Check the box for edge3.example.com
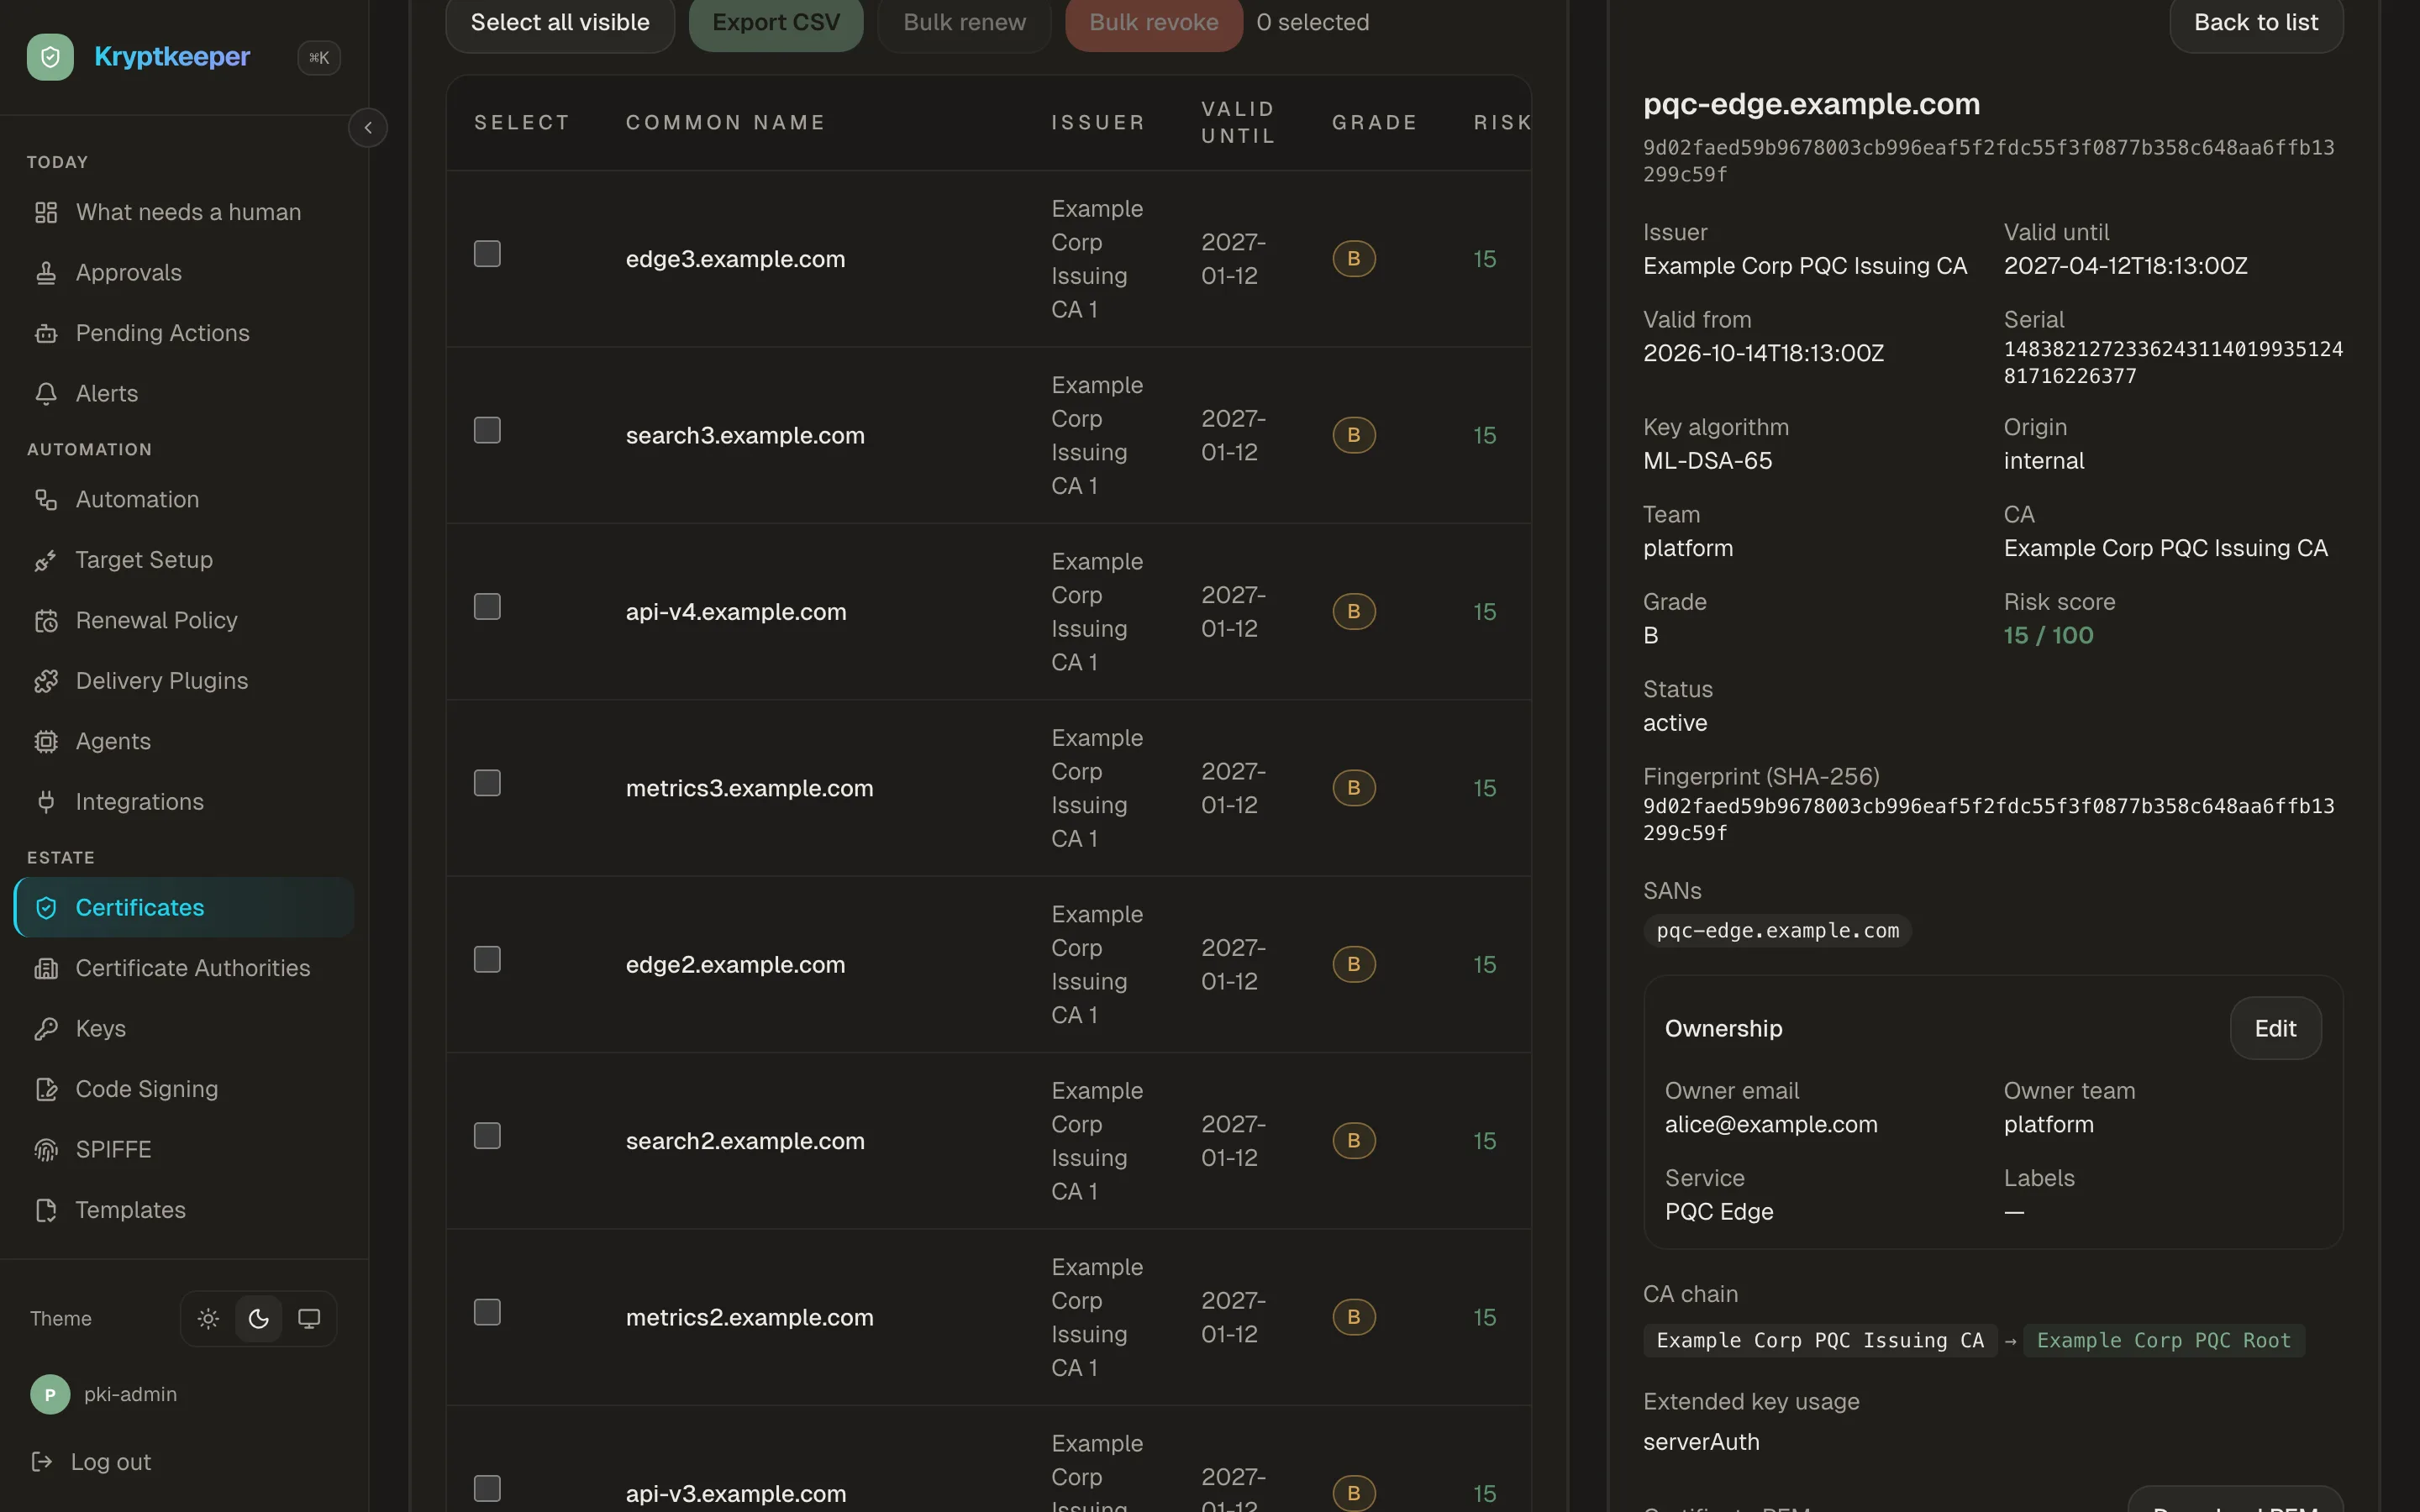 click(487, 254)
